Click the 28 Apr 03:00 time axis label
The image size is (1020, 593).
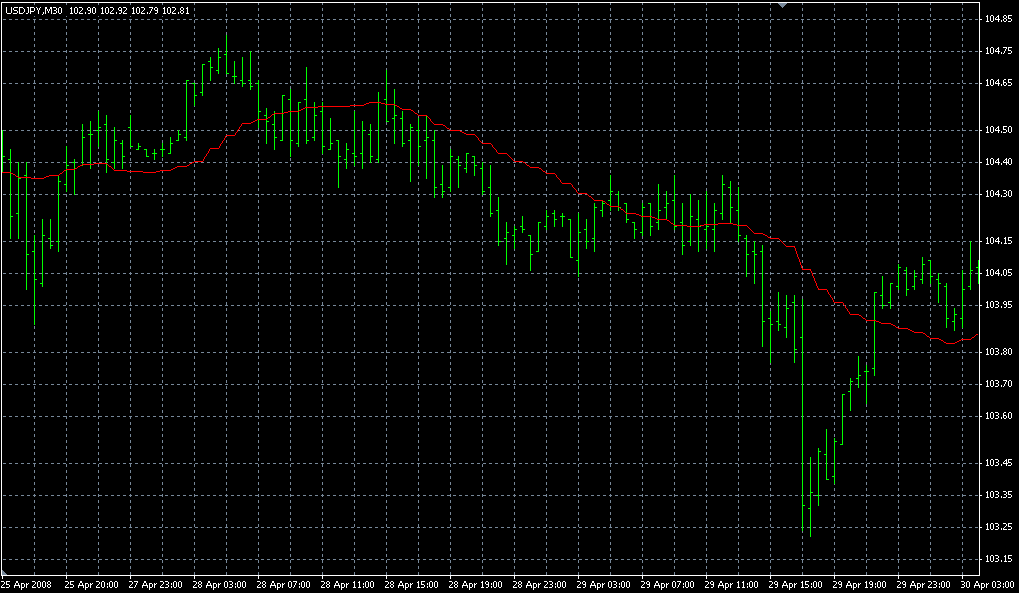(220, 583)
